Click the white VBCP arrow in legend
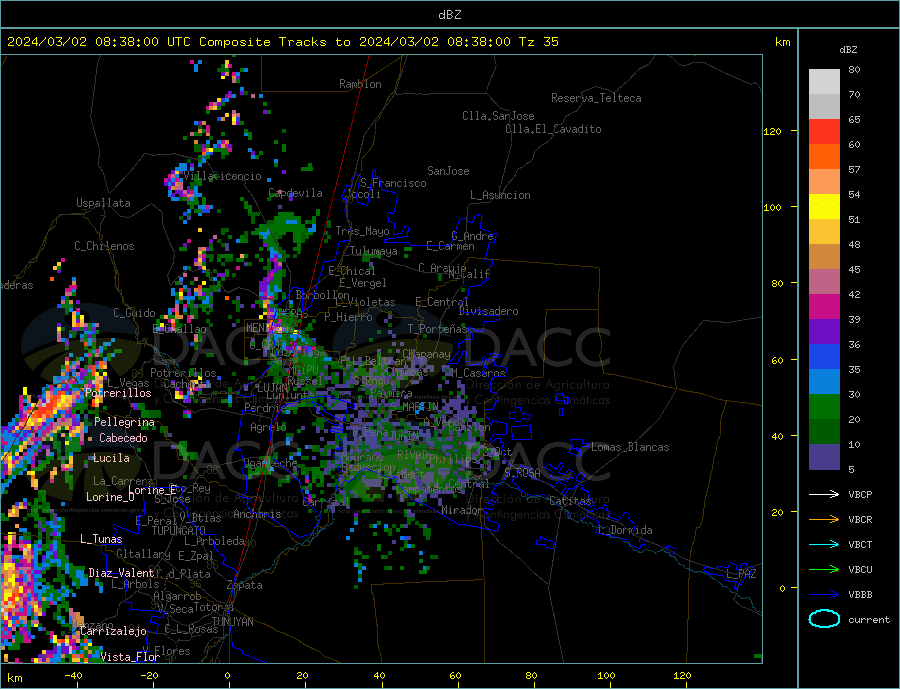900x689 pixels. [x=824, y=494]
